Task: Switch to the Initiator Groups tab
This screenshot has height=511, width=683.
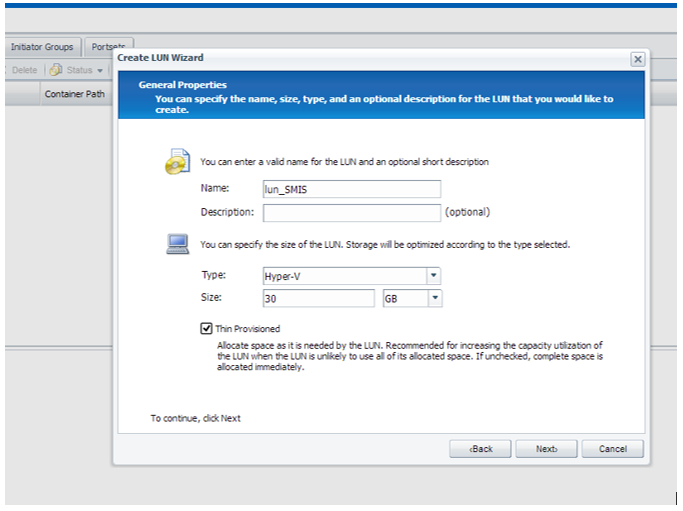Action: pos(42,47)
